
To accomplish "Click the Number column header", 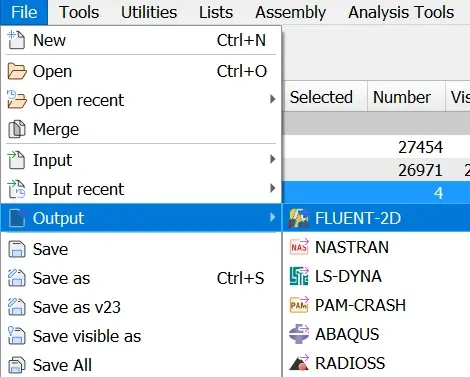I will (x=401, y=97).
